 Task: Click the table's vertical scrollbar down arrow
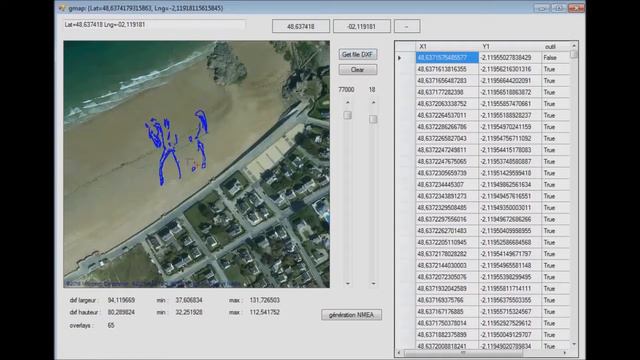[574, 344]
